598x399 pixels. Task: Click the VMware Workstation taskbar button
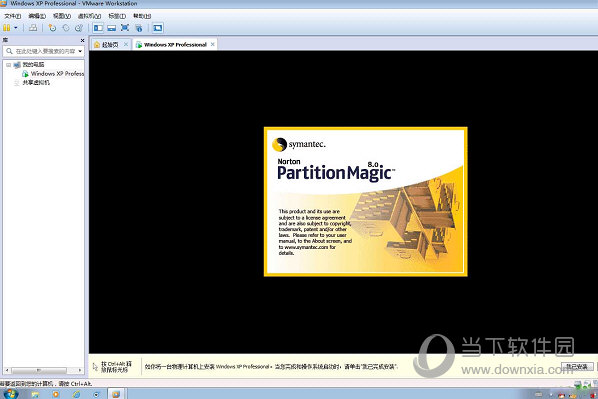click(116, 394)
